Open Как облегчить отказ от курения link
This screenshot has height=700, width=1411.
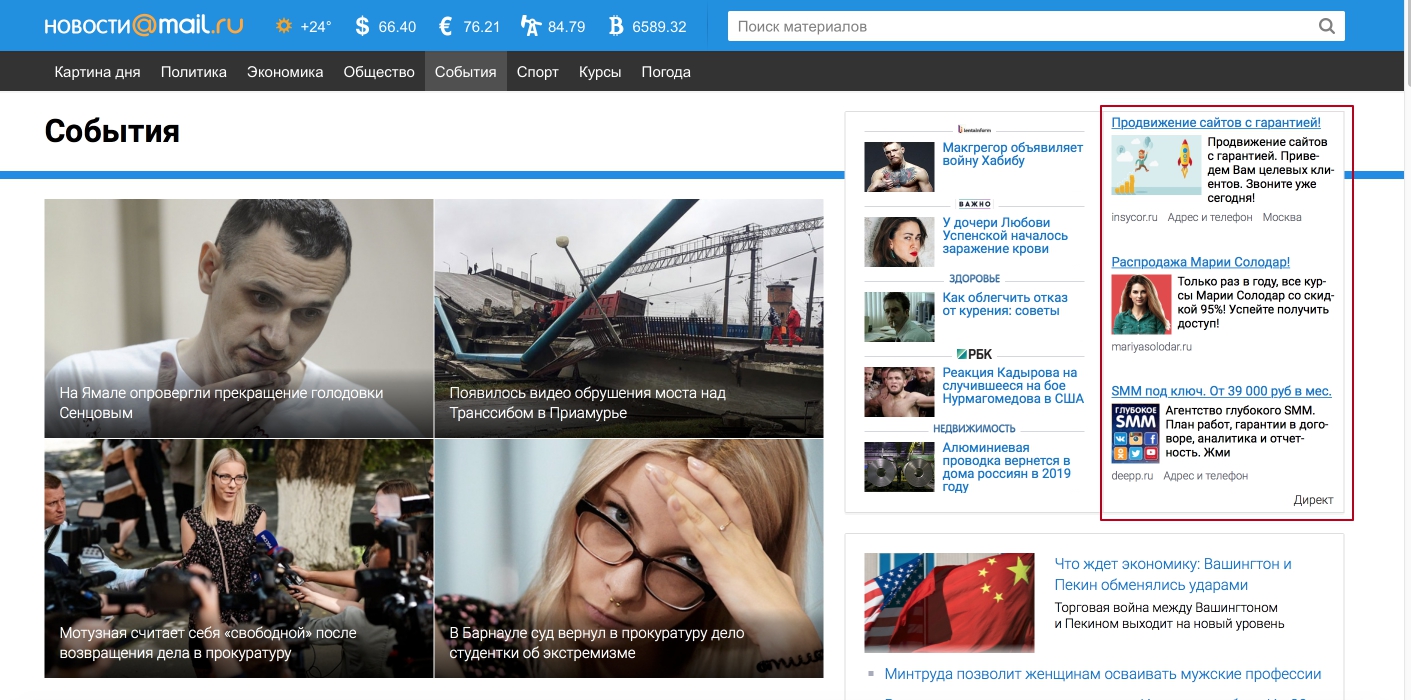(1005, 304)
